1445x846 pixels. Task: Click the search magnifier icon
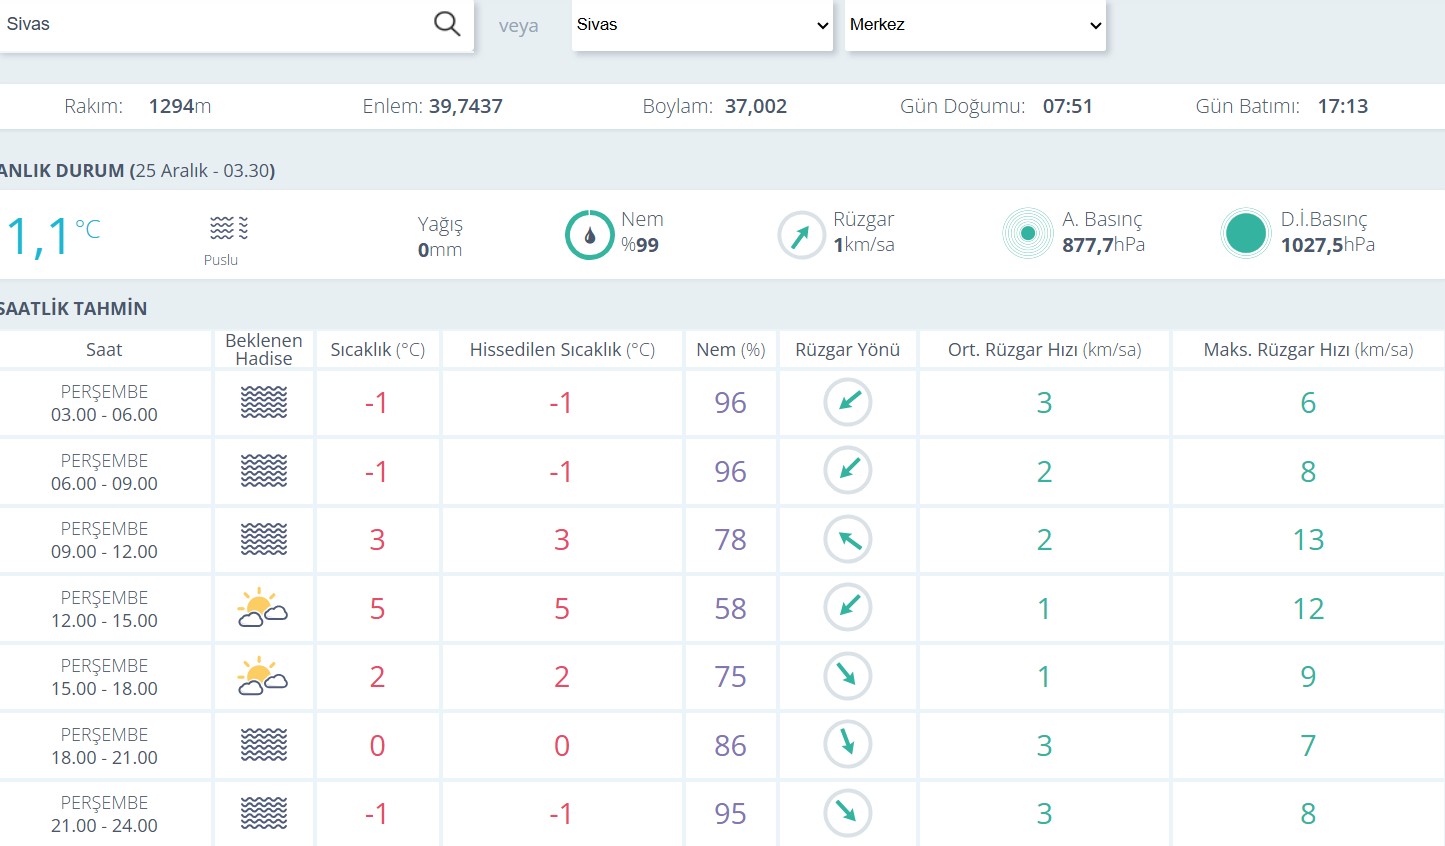click(x=446, y=24)
